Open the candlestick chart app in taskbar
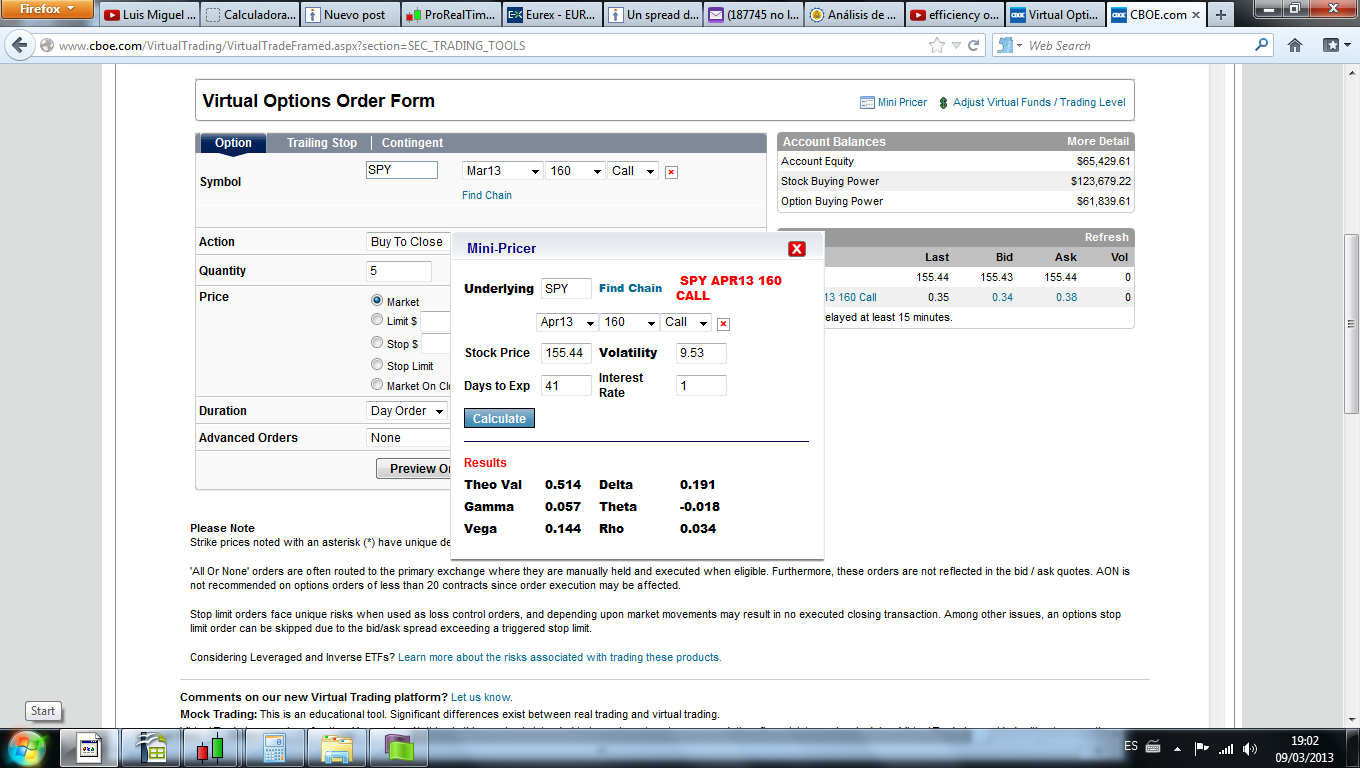The image size is (1360, 768). 210,748
